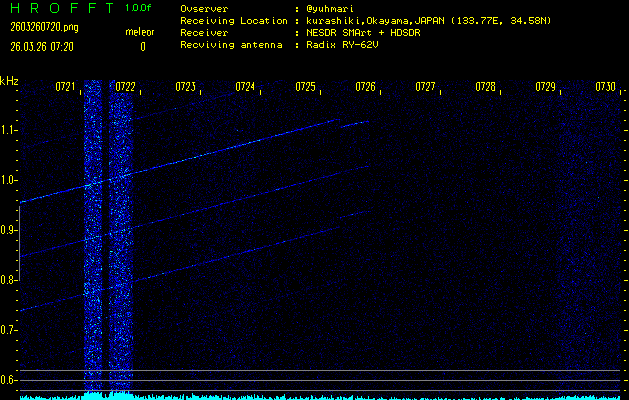Click the 1.0 kHz axis tick label
629x400 pixels.
[x=9, y=180]
